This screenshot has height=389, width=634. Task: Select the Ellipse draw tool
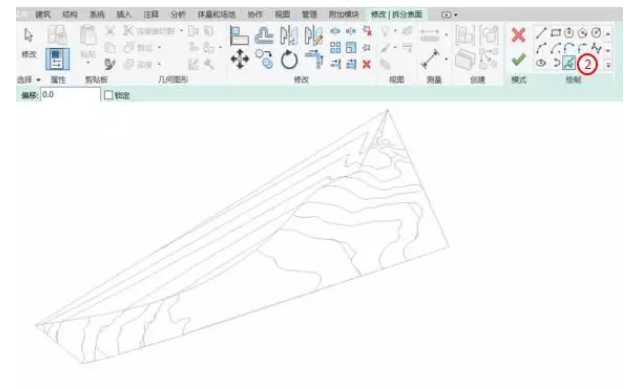(x=541, y=63)
